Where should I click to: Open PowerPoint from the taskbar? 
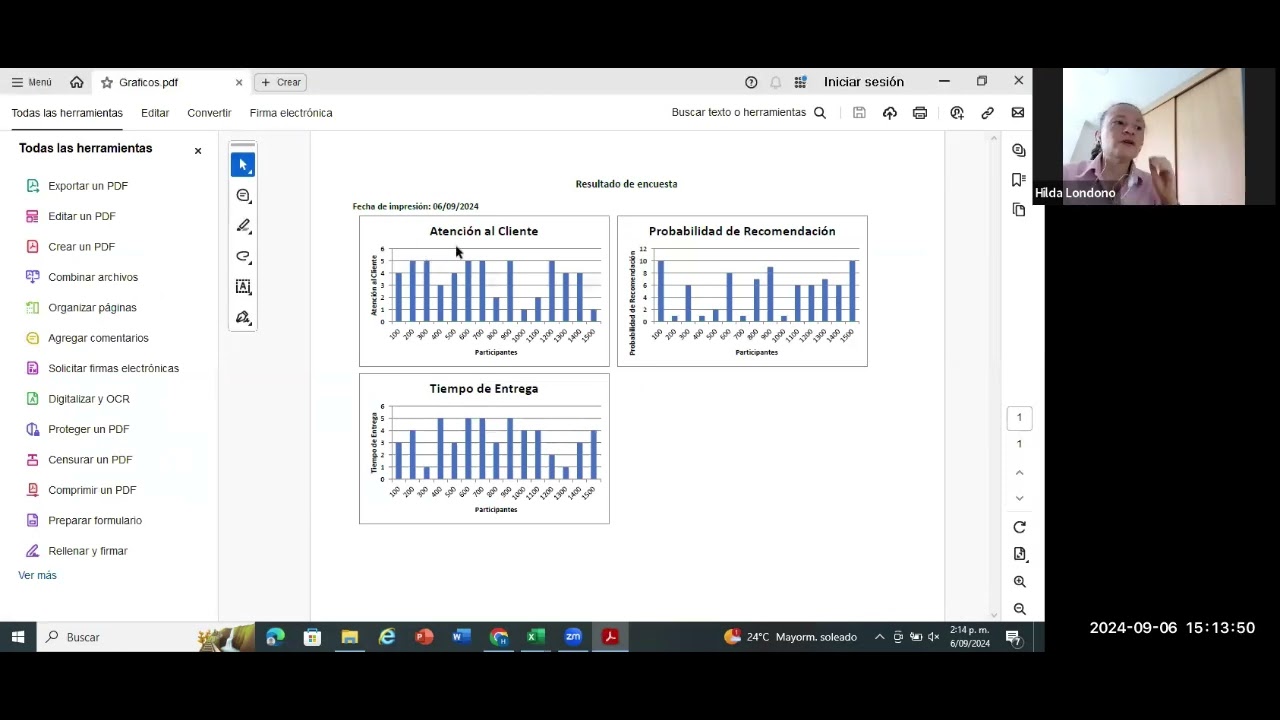pos(424,637)
